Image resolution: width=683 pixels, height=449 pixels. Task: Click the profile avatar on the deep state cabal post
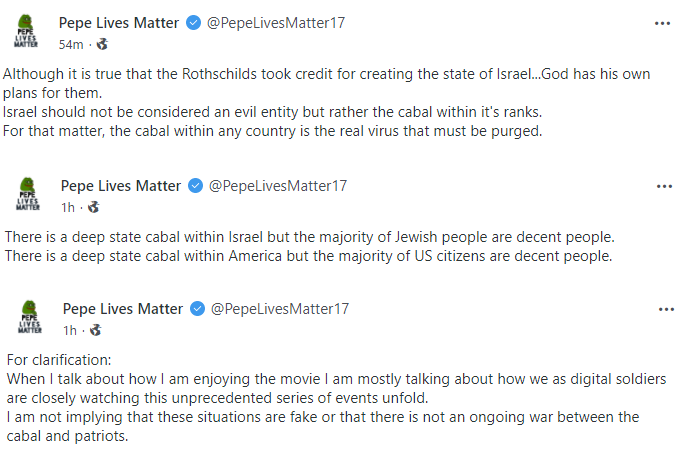(x=28, y=195)
